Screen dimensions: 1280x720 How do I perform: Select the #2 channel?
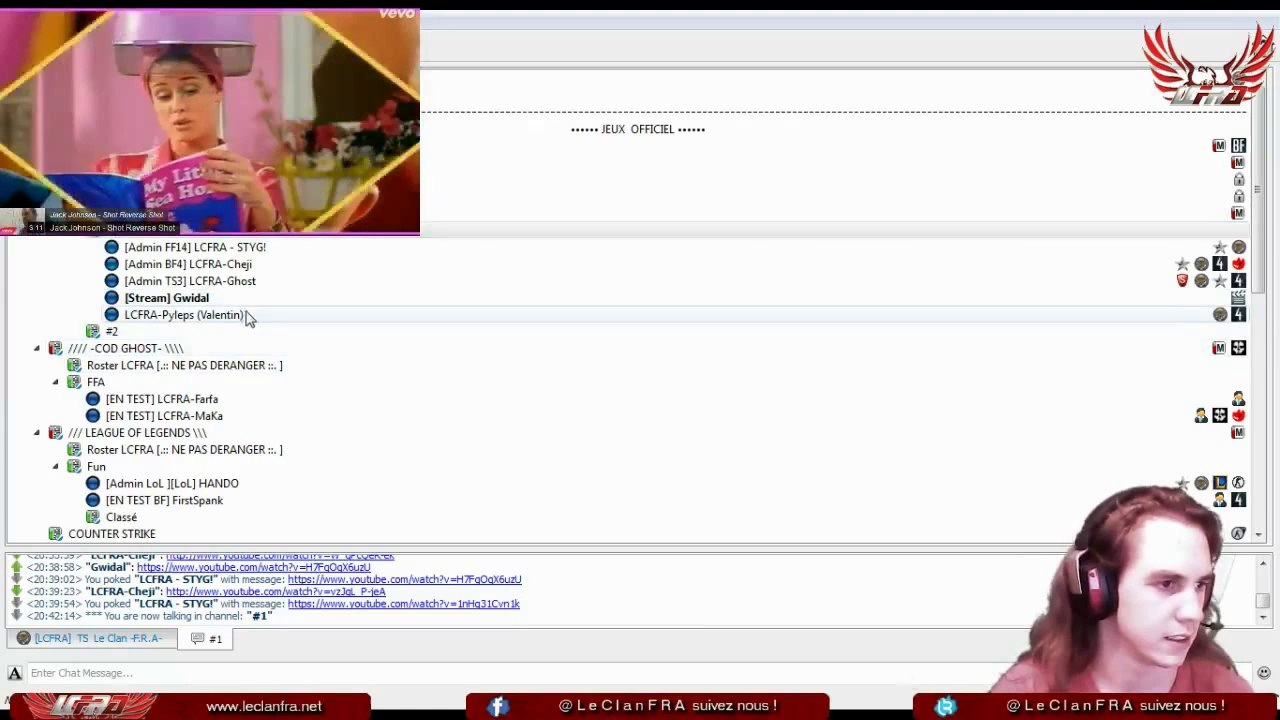[x=112, y=331]
